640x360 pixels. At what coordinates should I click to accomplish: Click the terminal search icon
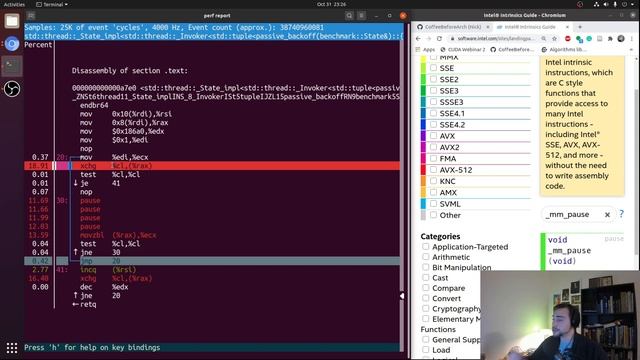pyautogui.click(x=349, y=16)
